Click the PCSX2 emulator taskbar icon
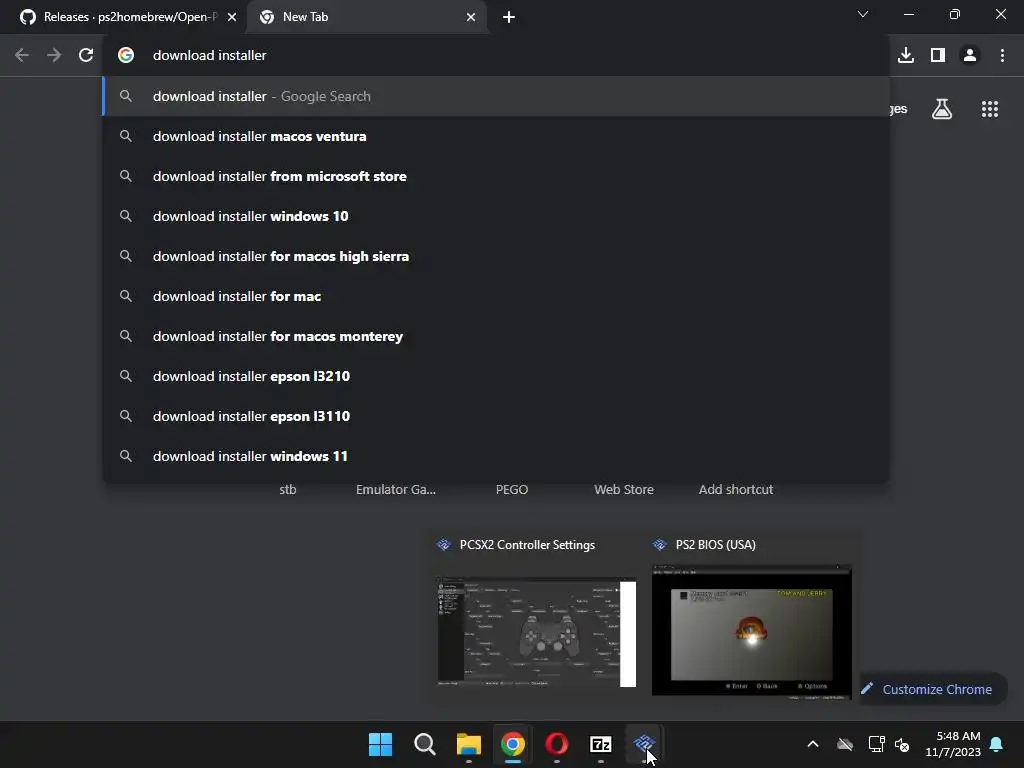This screenshot has width=1024, height=768. tap(644, 744)
